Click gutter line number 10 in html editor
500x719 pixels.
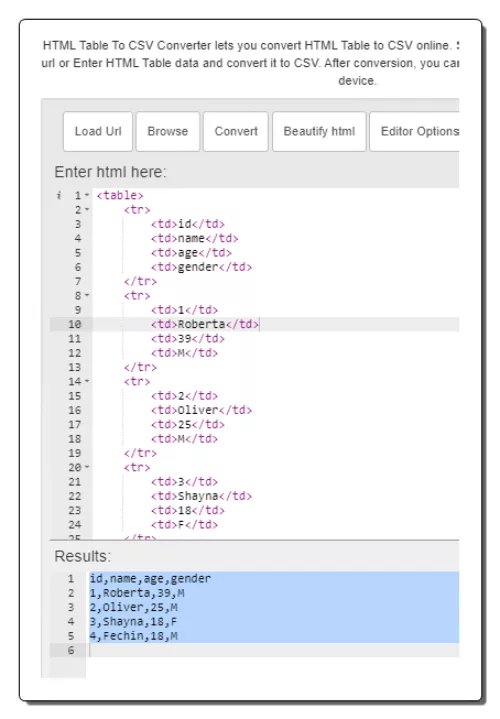74,324
